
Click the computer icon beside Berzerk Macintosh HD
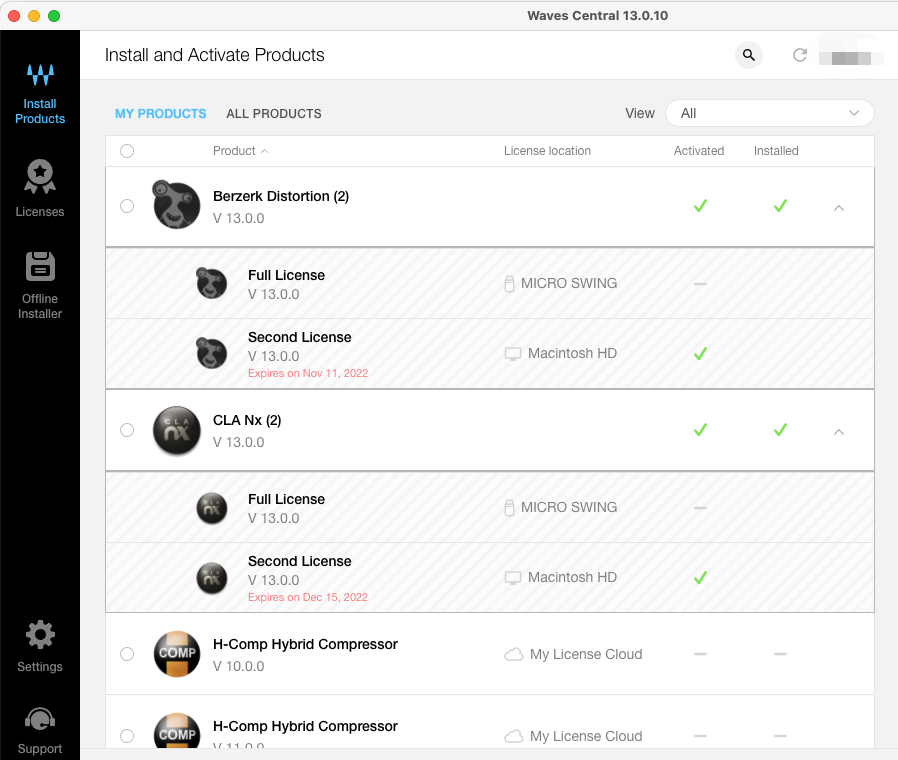tap(513, 353)
